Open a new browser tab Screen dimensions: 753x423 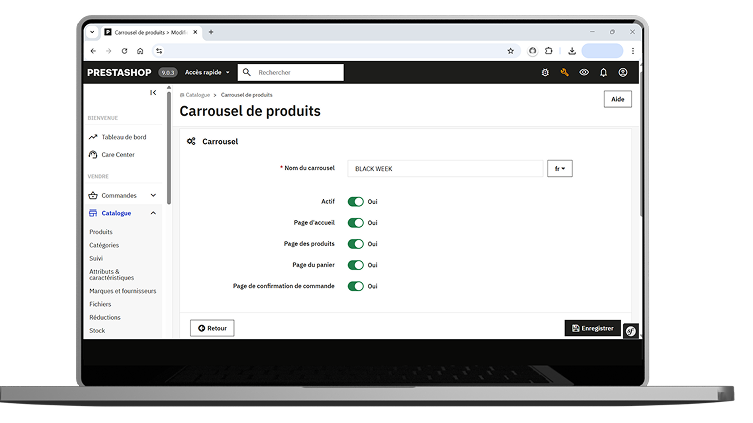211,32
